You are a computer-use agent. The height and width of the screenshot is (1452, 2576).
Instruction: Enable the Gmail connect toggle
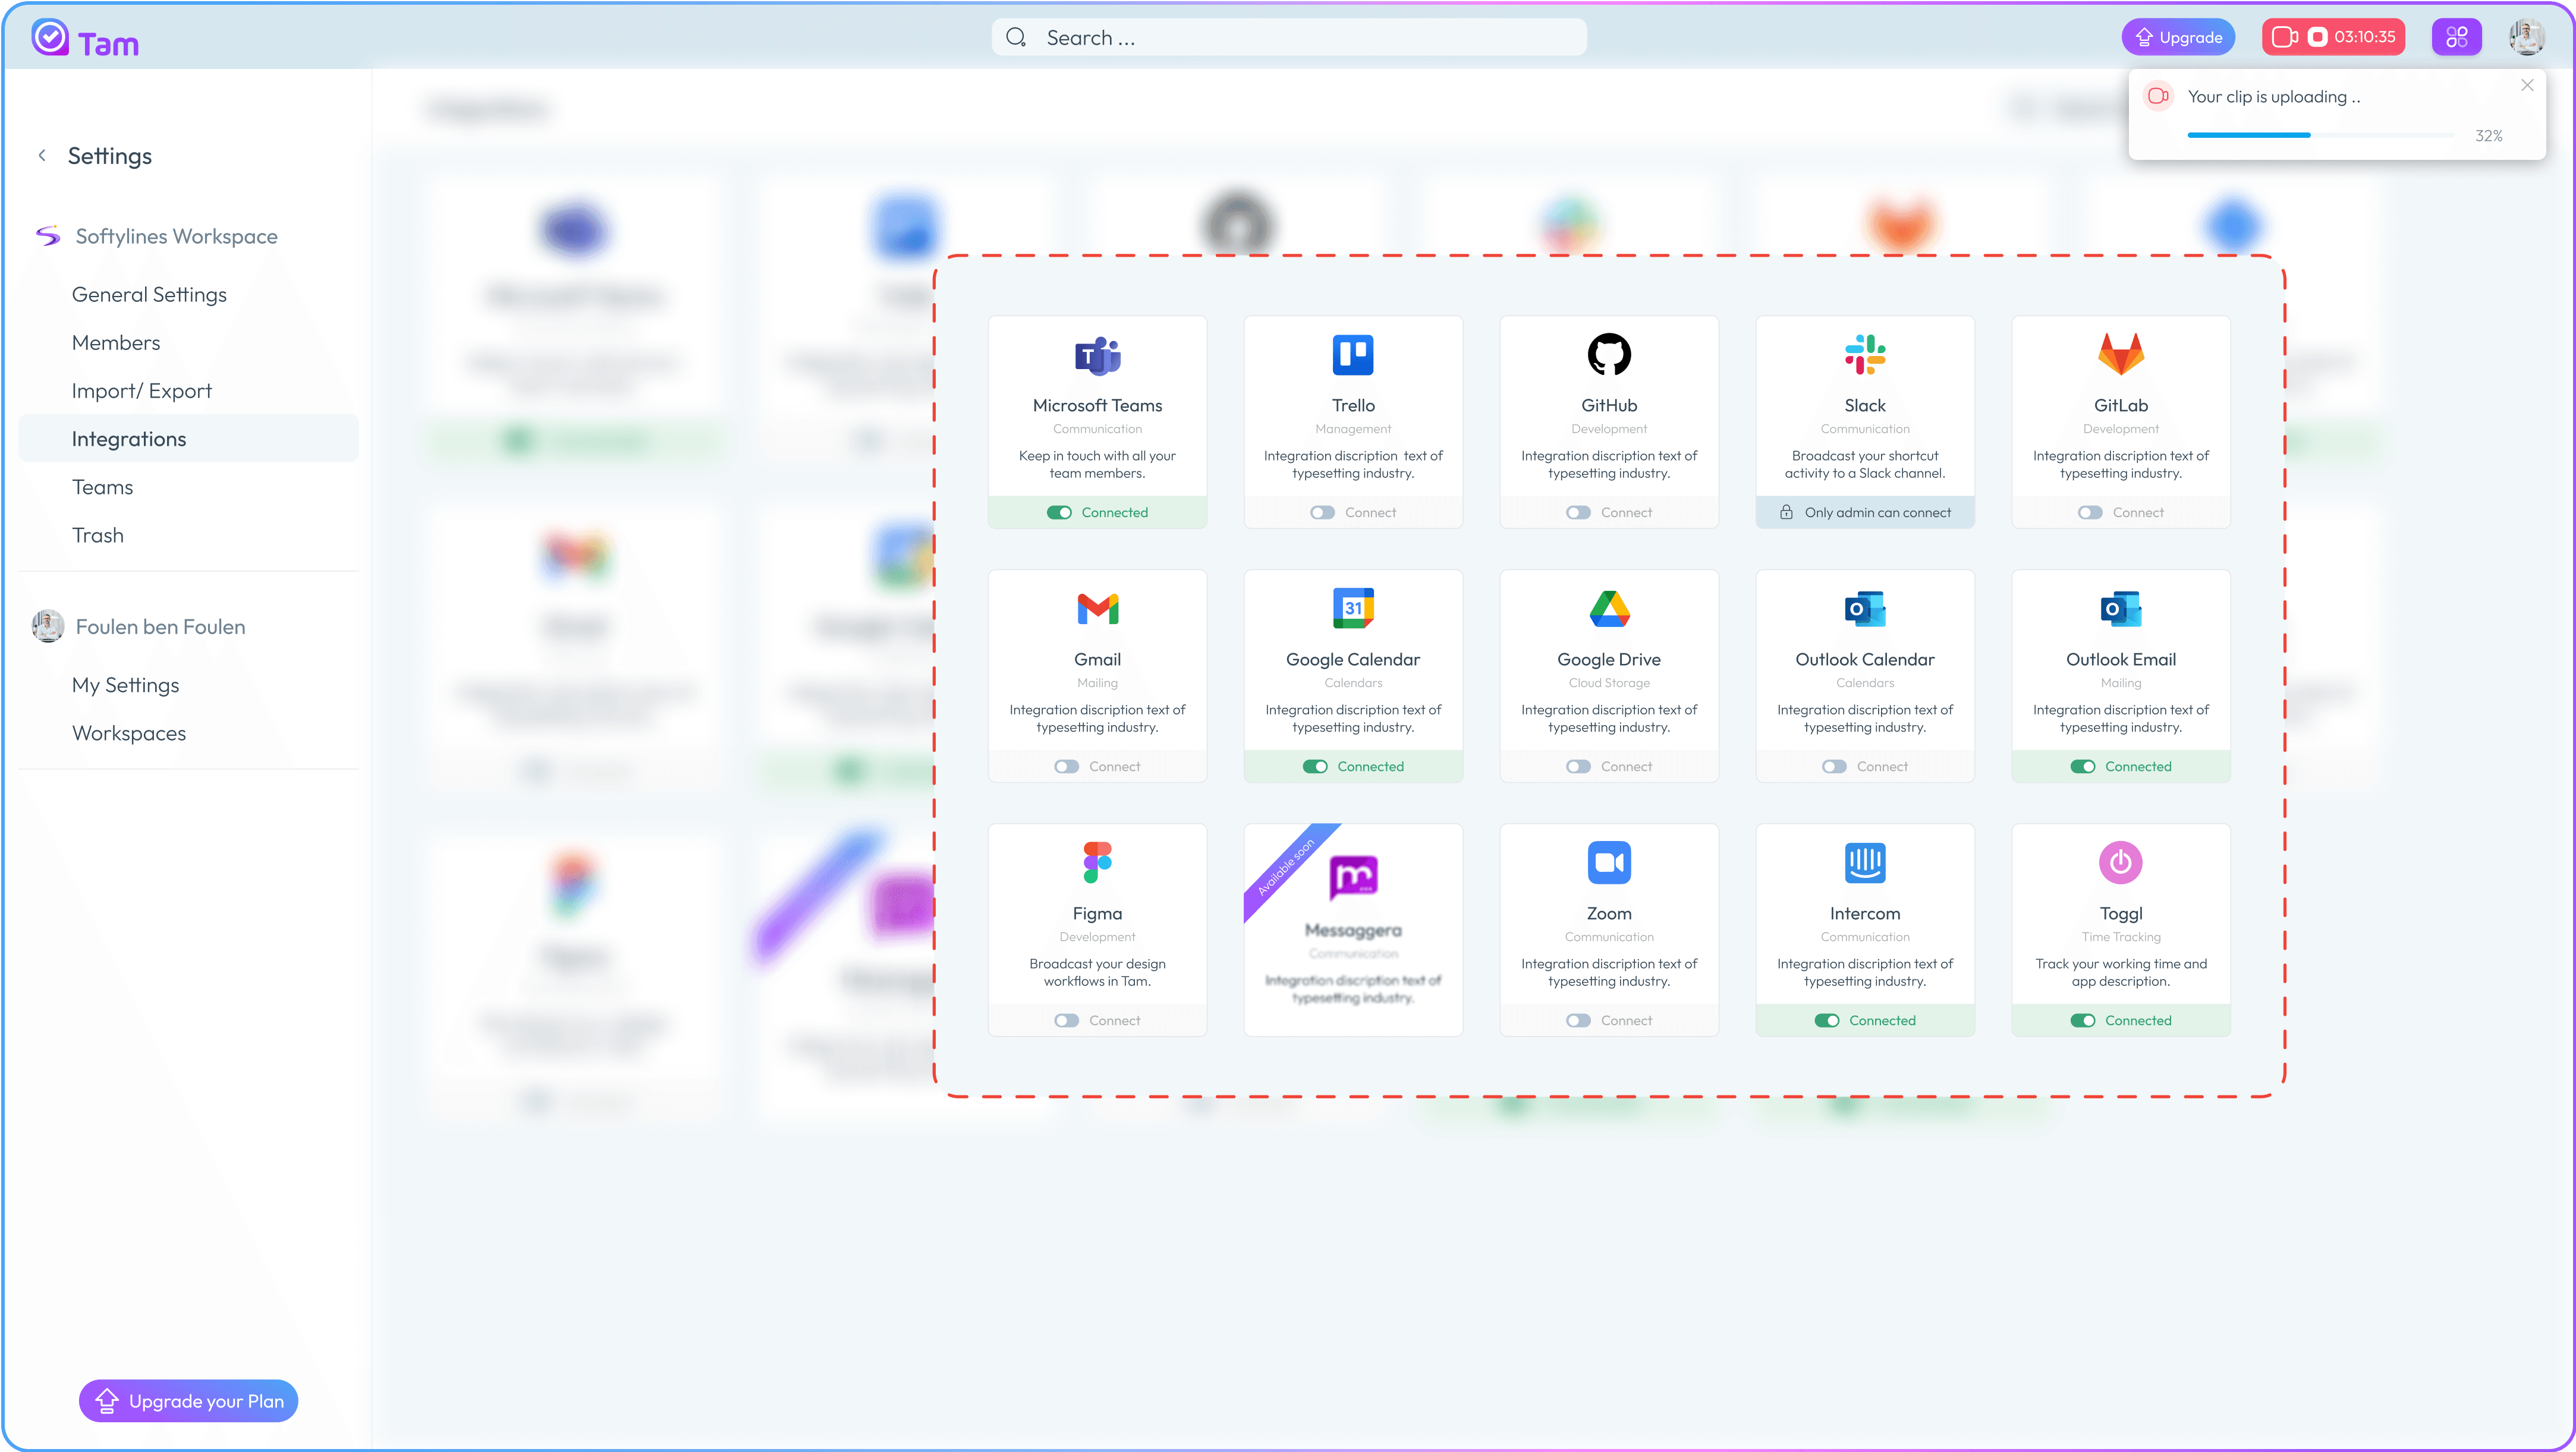tap(1066, 766)
